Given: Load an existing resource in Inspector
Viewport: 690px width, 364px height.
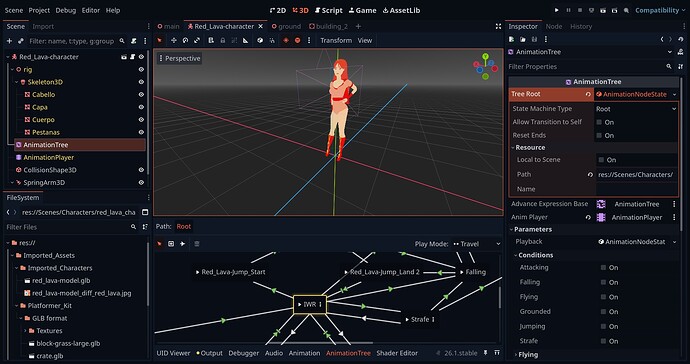Looking at the screenshot, I should [x=523, y=39].
